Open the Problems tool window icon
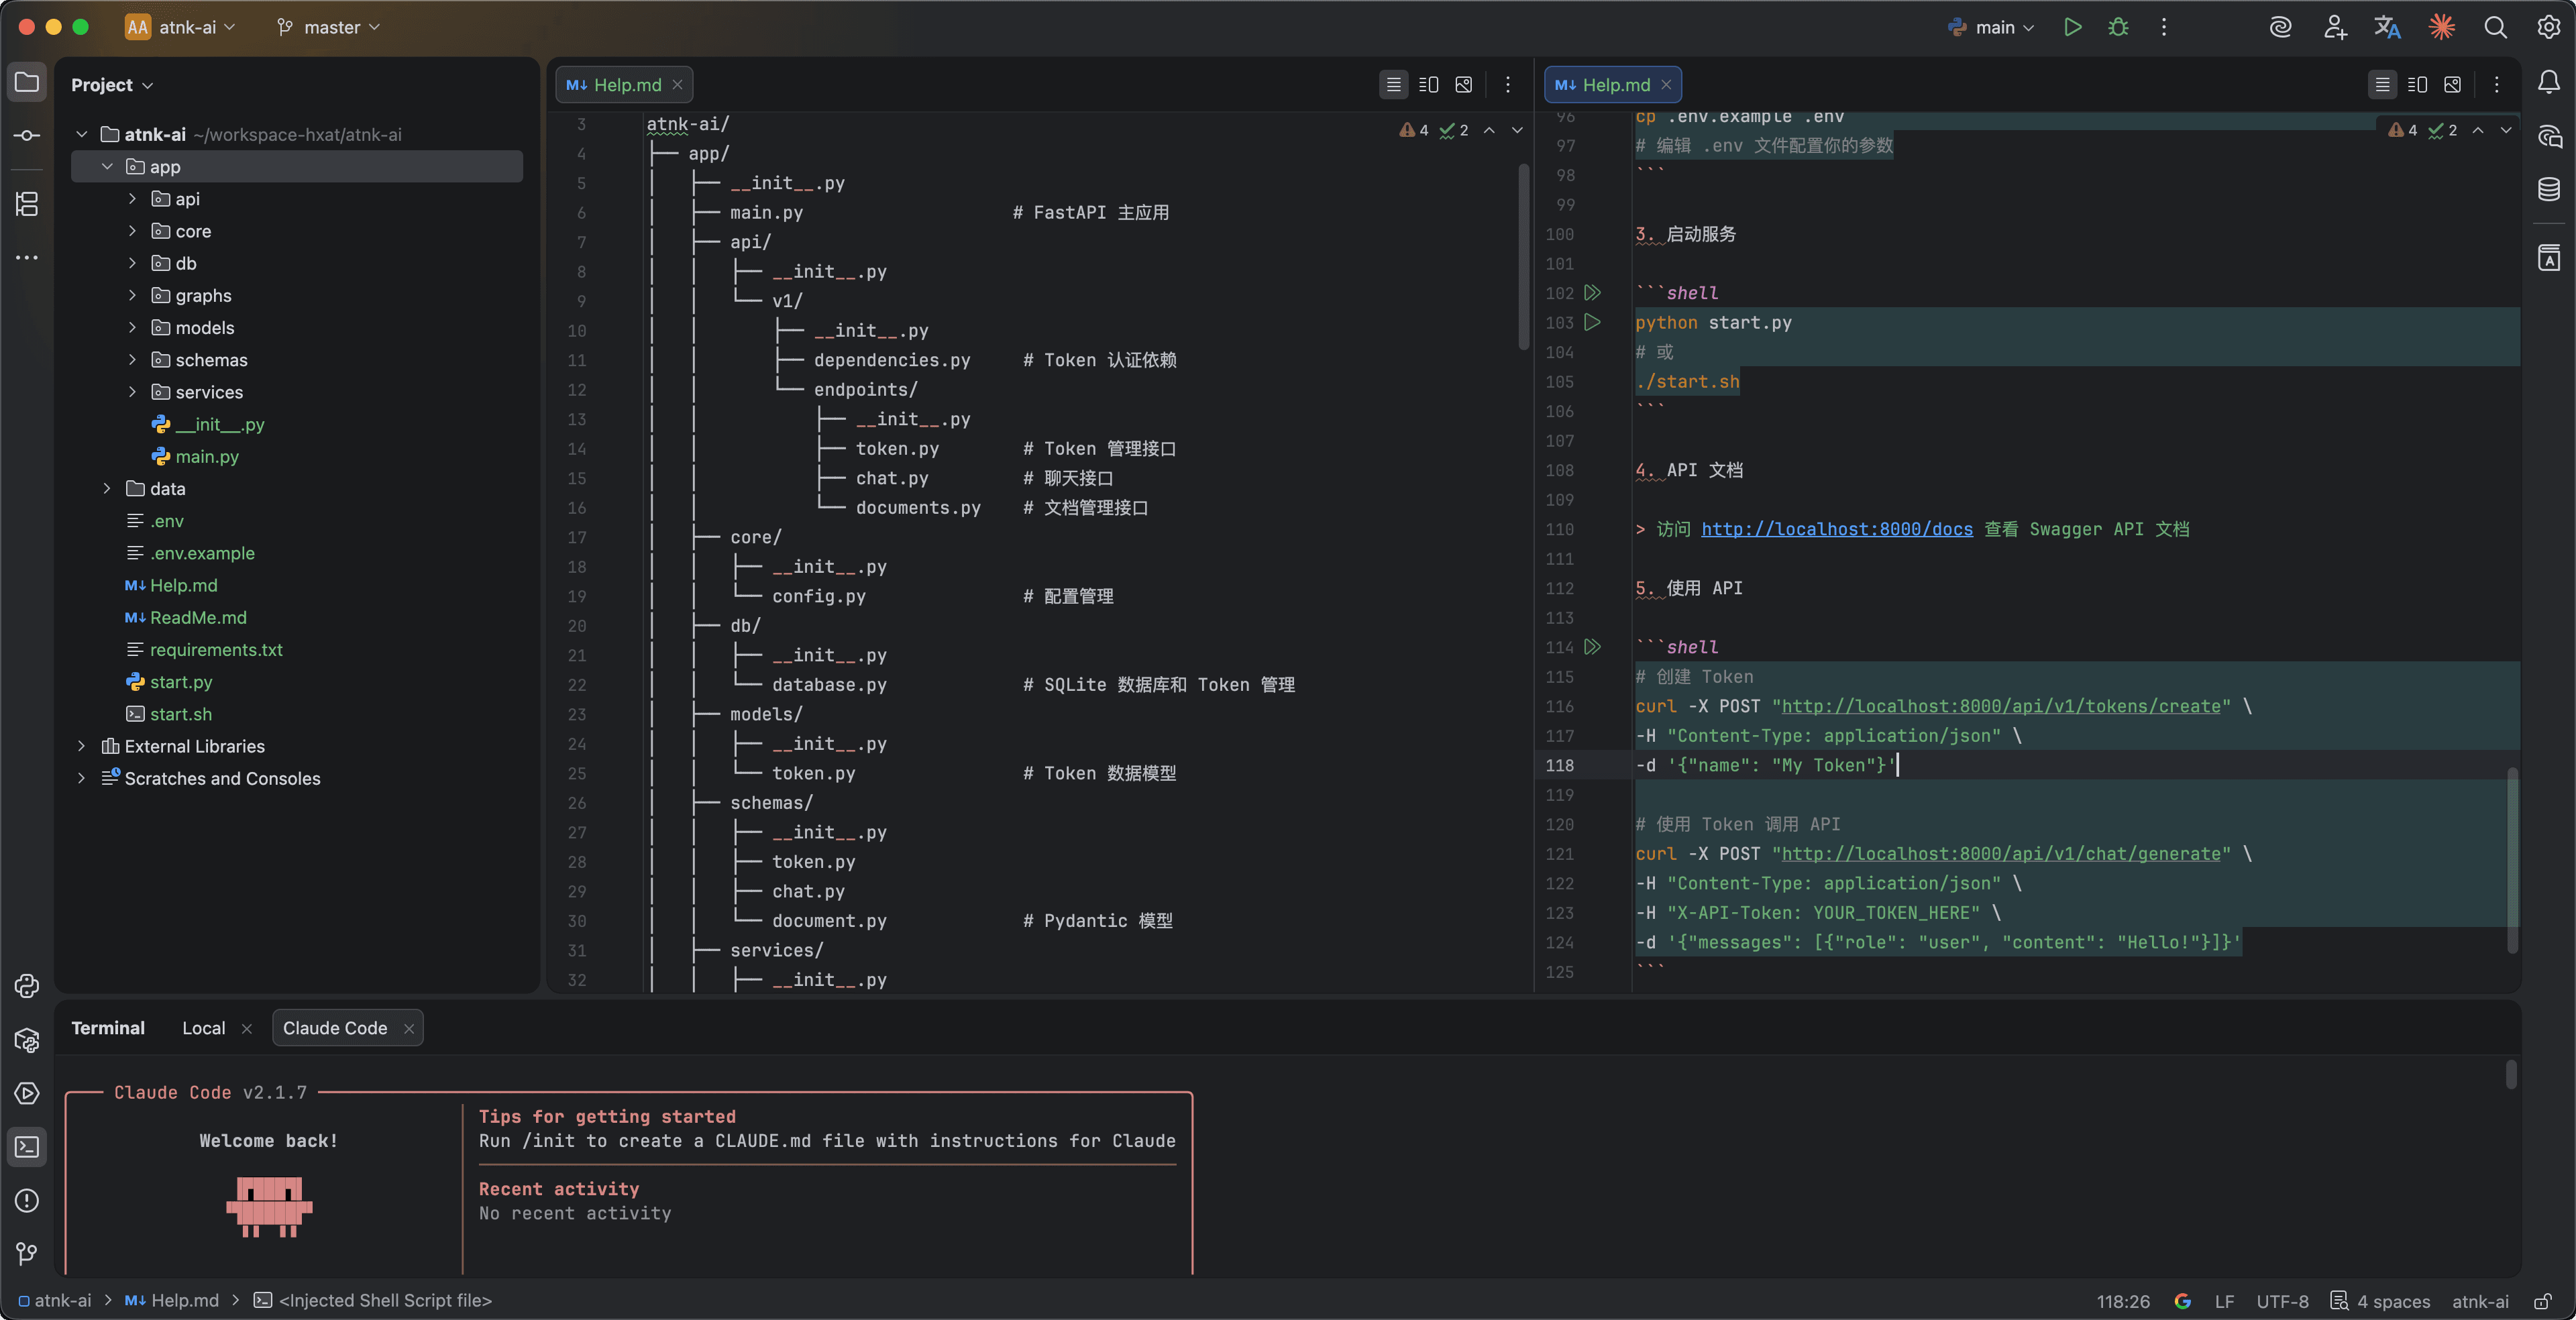 pyautogui.click(x=27, y=1200)
